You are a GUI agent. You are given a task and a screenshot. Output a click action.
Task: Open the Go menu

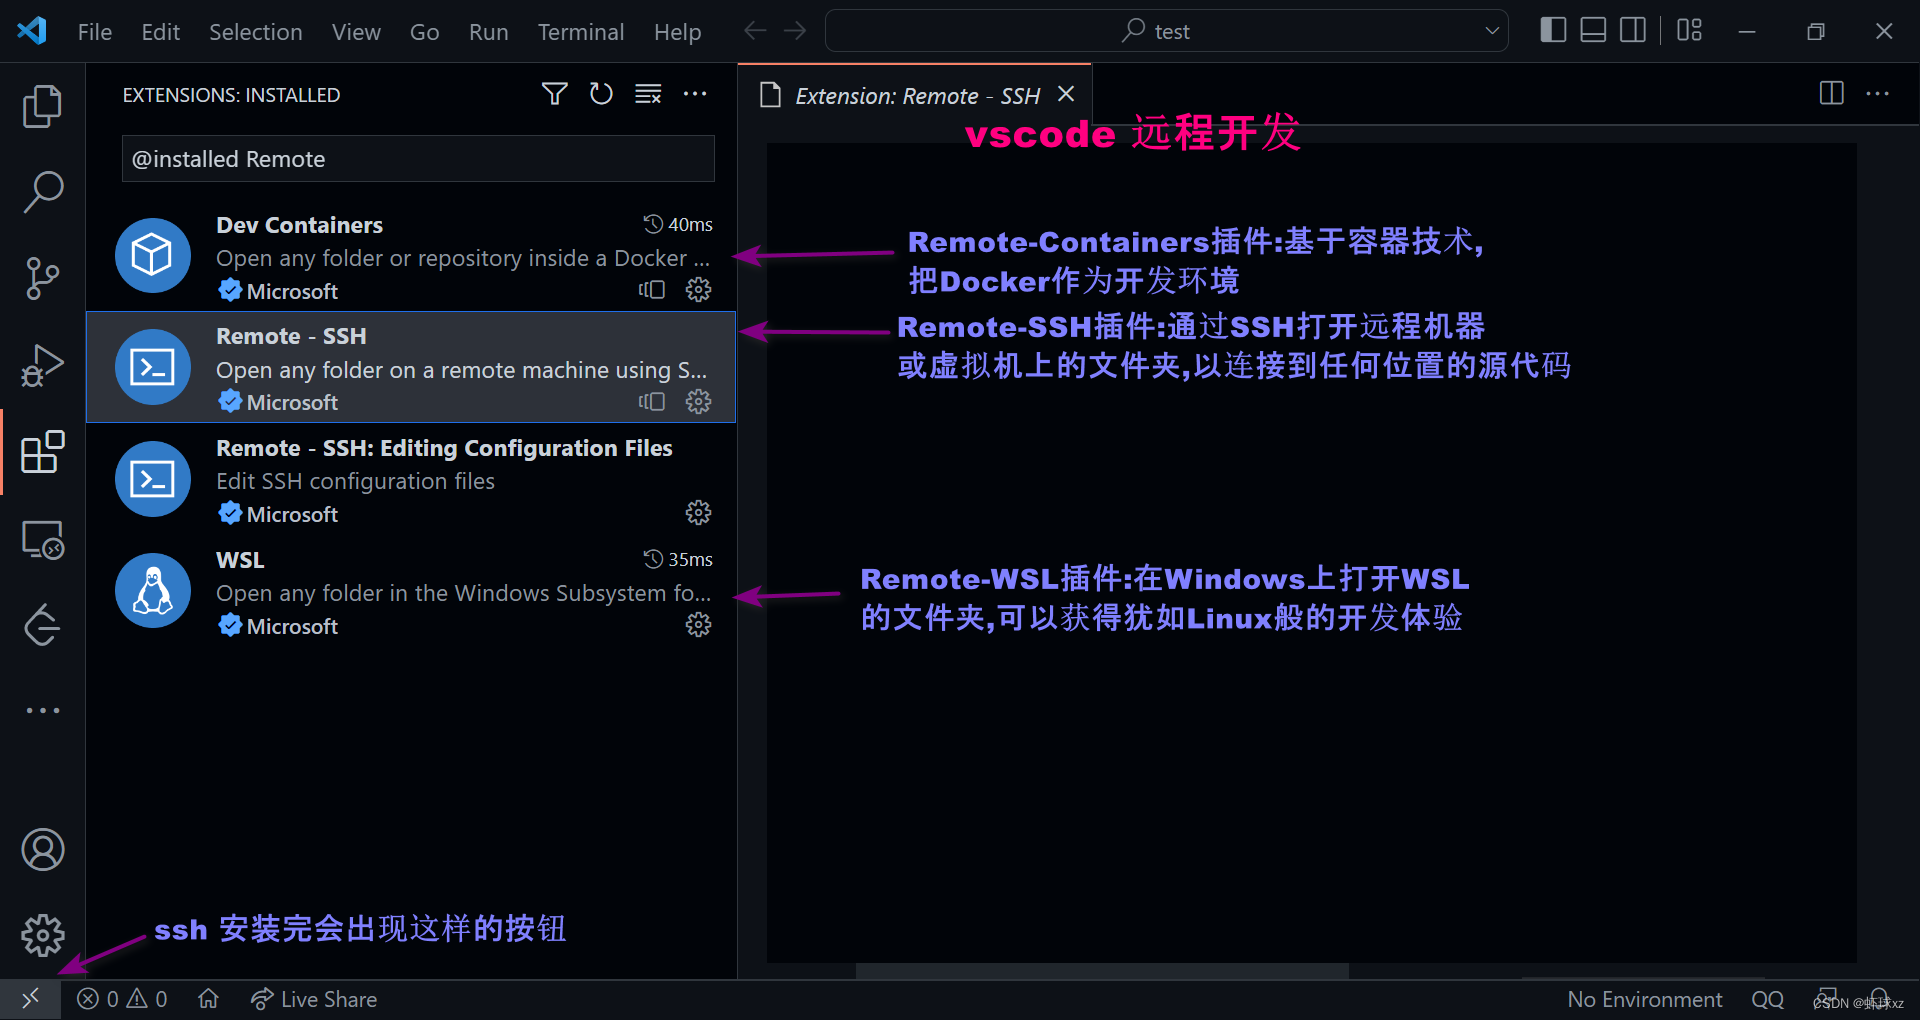point(424,32)
